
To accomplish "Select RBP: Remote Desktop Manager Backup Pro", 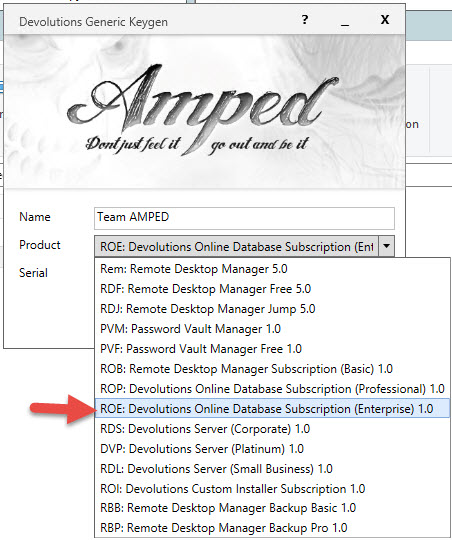I will tap(272, 528).
